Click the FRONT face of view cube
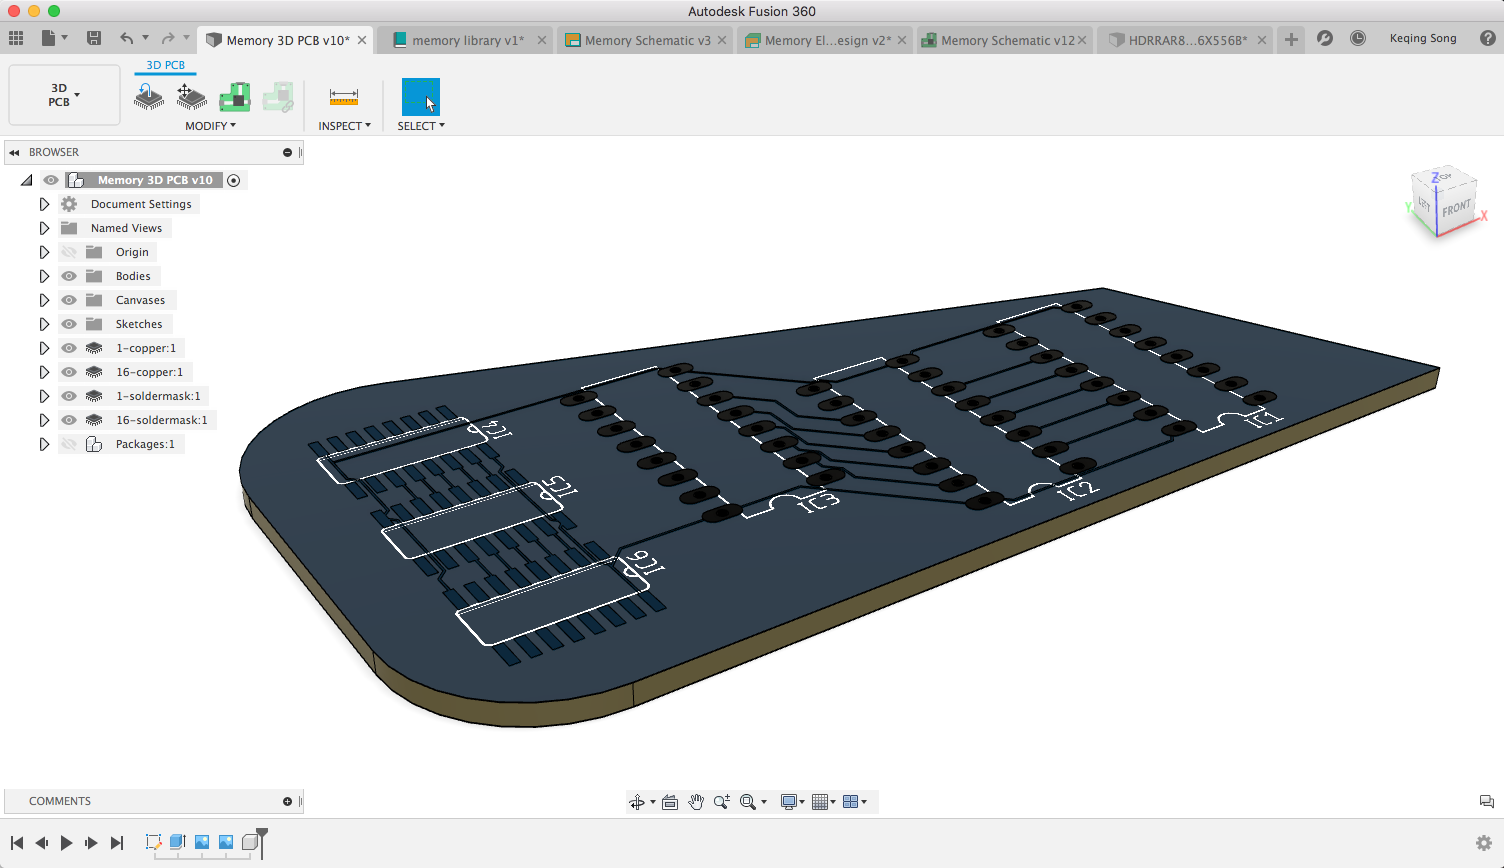The image size is (1504, 868). (1456, 208)
